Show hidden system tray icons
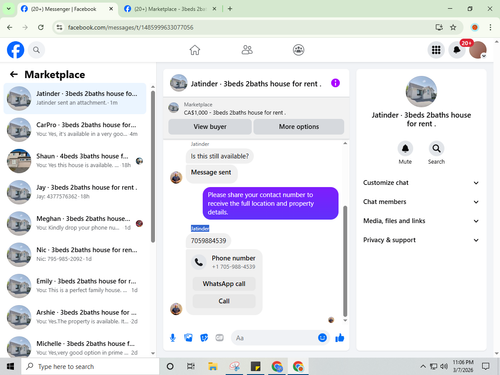 tap(423, 367)
